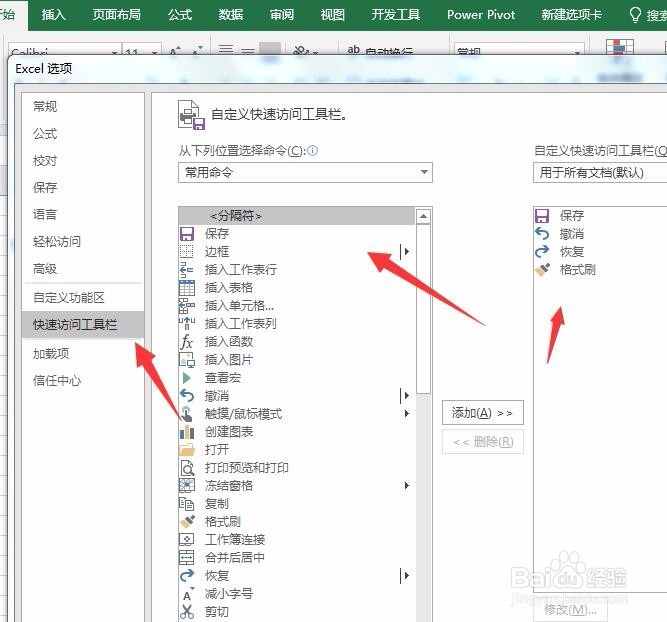This screenshot has height=622, width=667.
Task: Select the Print Preview (打印预览和打印) icon
Action: (187, 468)
